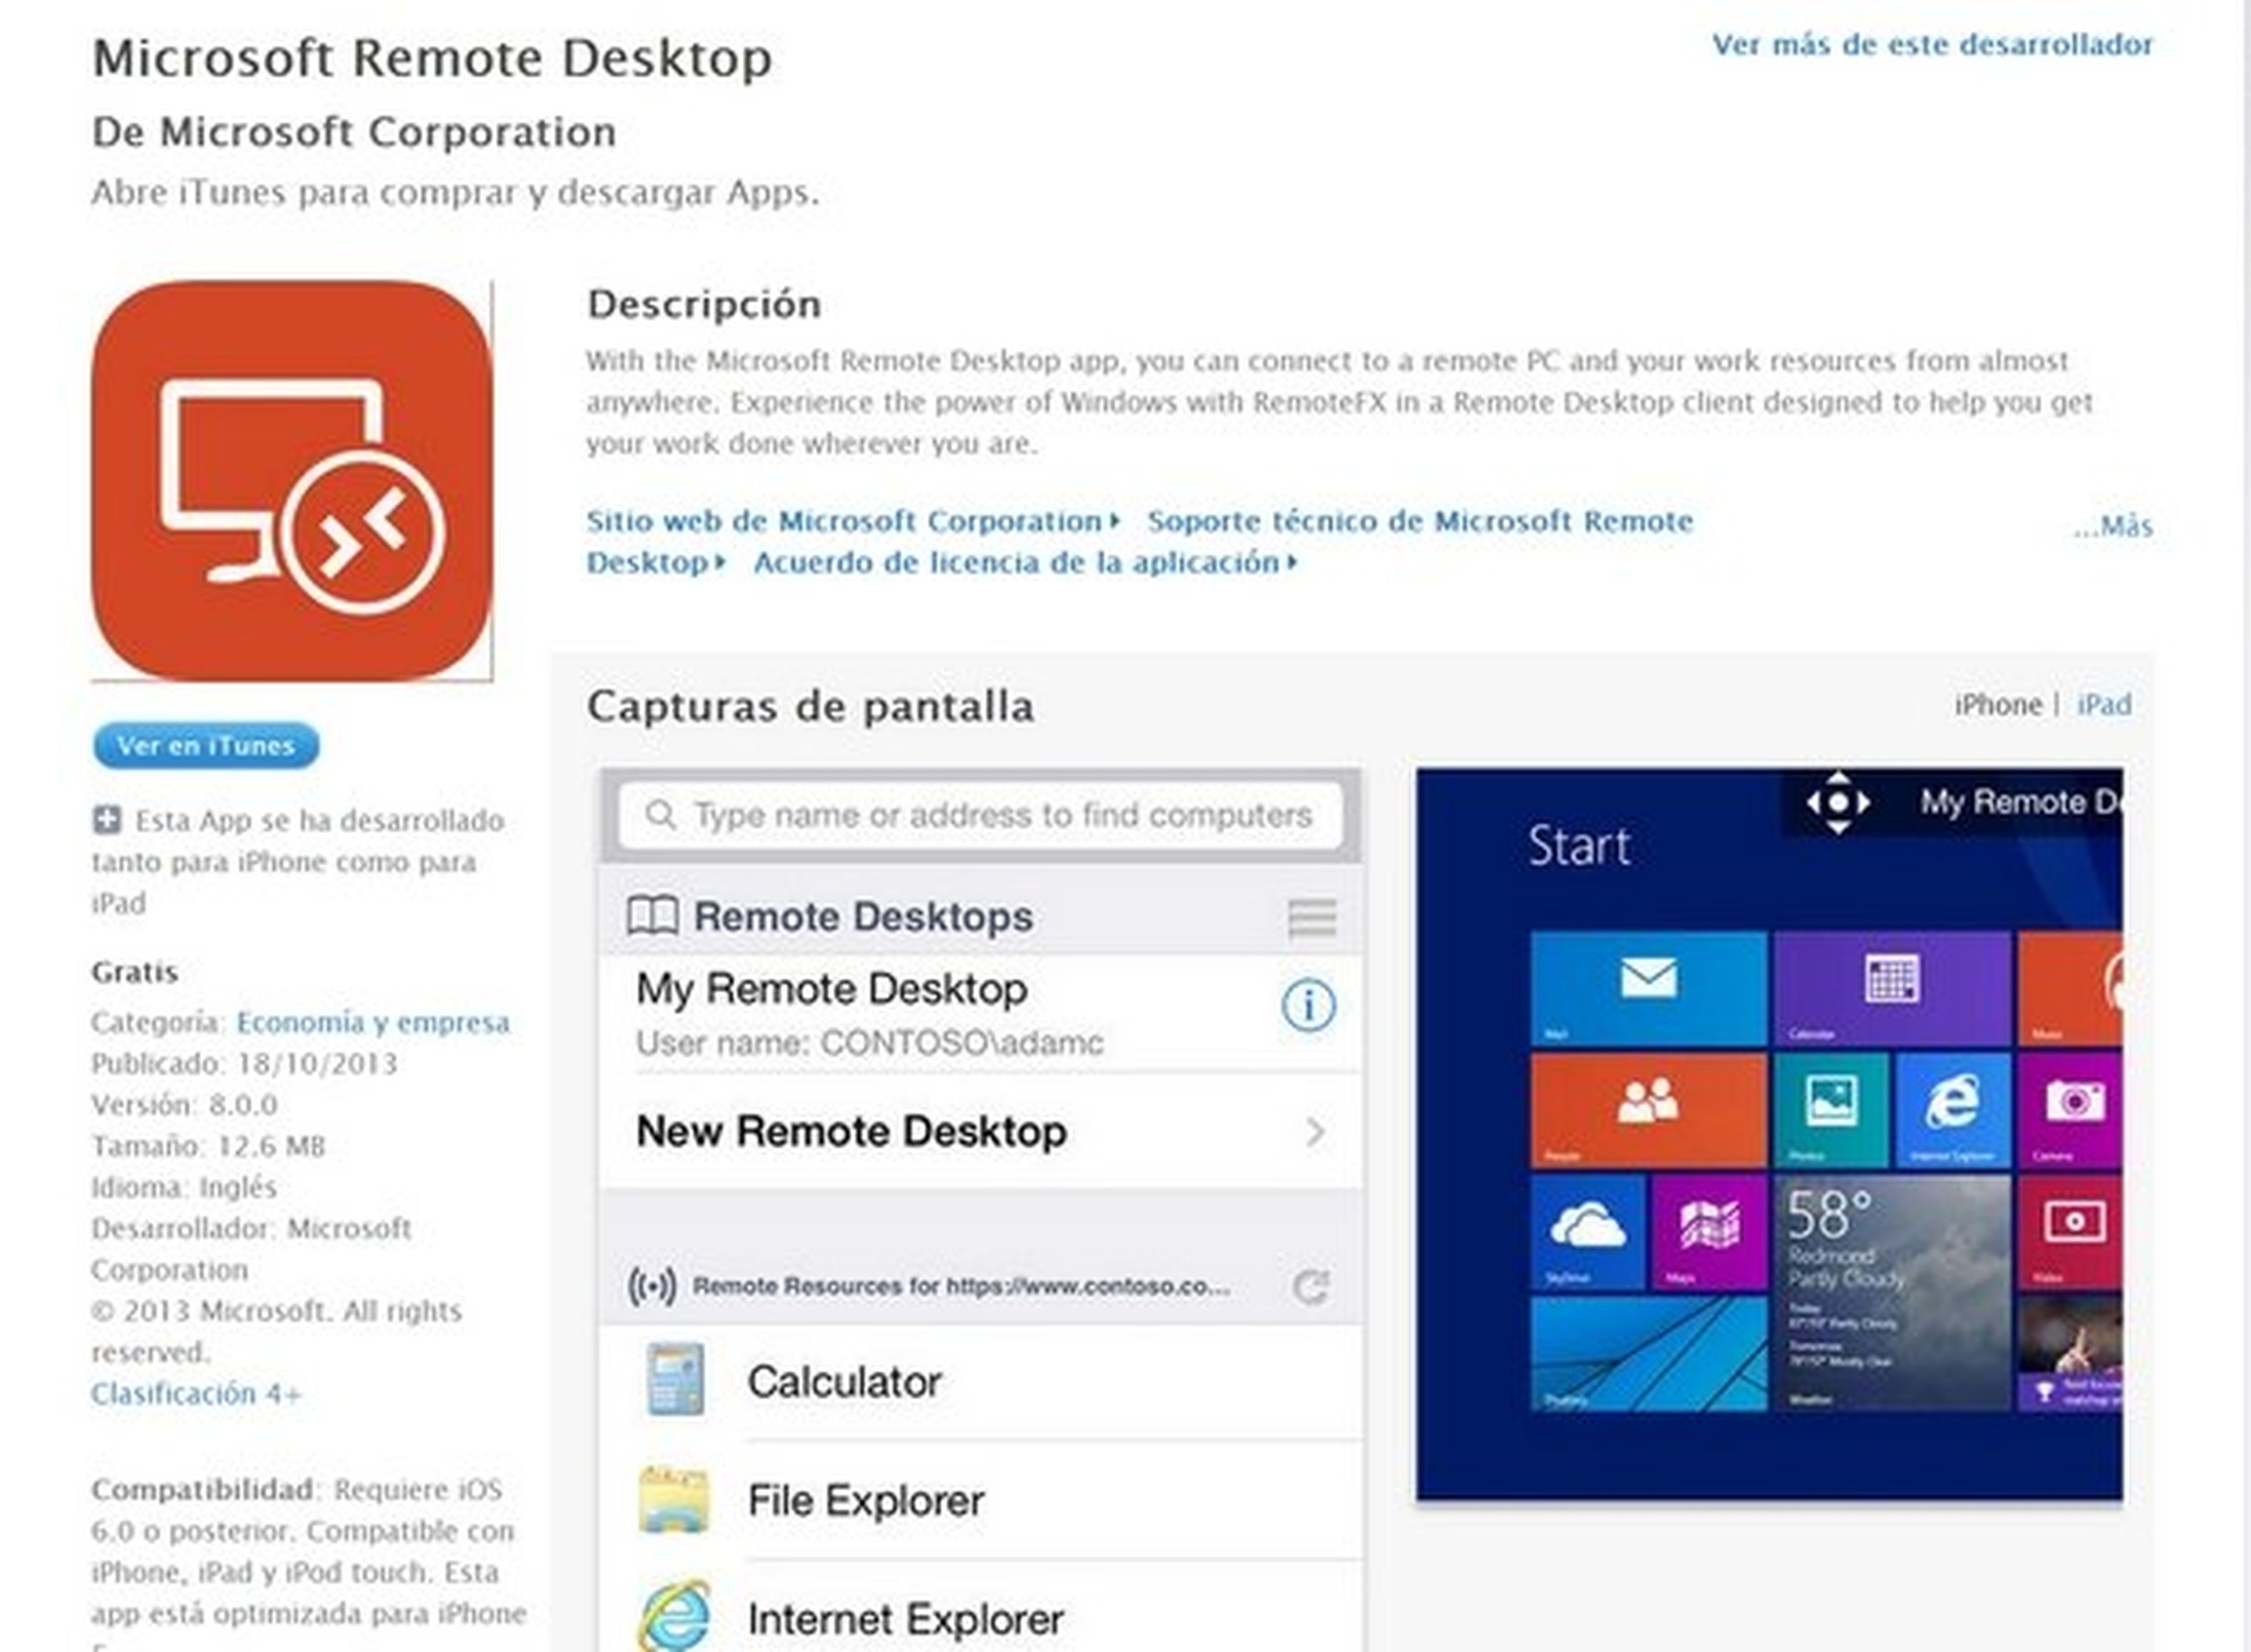Switch screenshots to iPad tab
This screenshot has width=2251, height=1652.
click(2104, 705)
